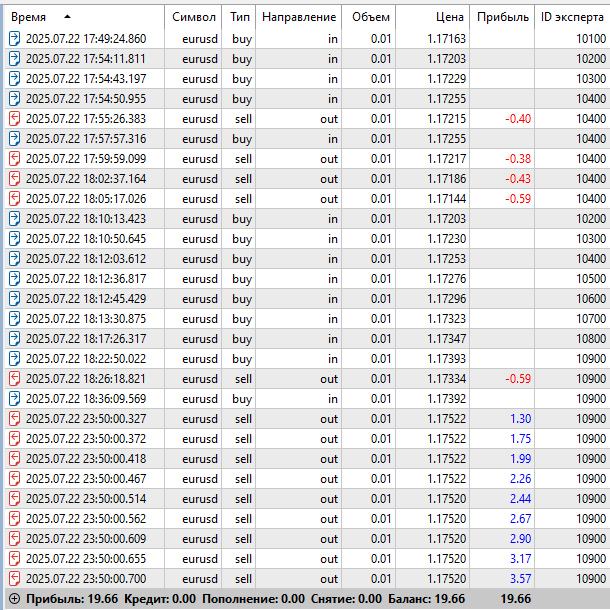This screenshot has width=610, height=610.
Task: Click deal-out icon at 23:50:00.700
Action: click(14, 578)
